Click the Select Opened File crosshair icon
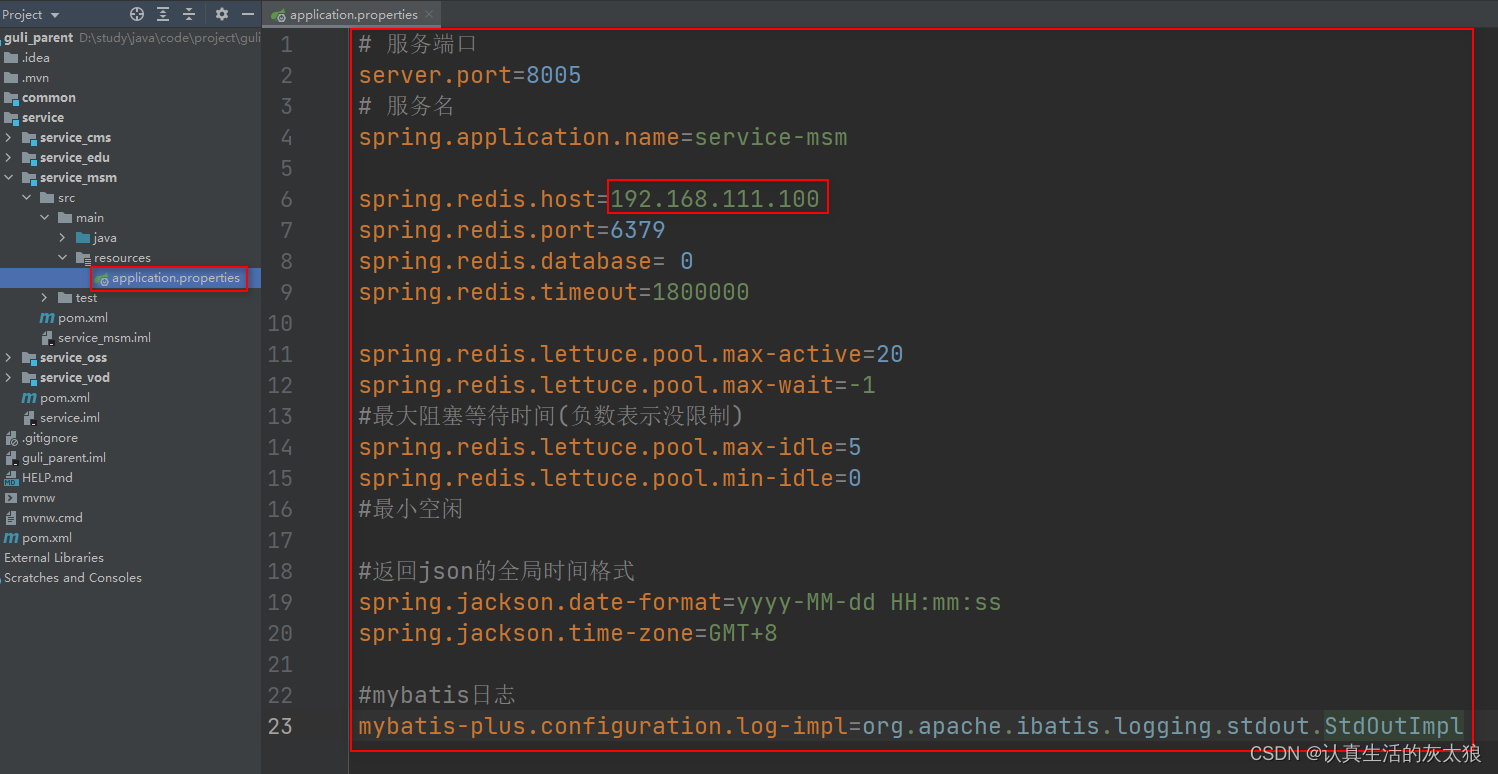1498x774 pixels. point(137,14)
